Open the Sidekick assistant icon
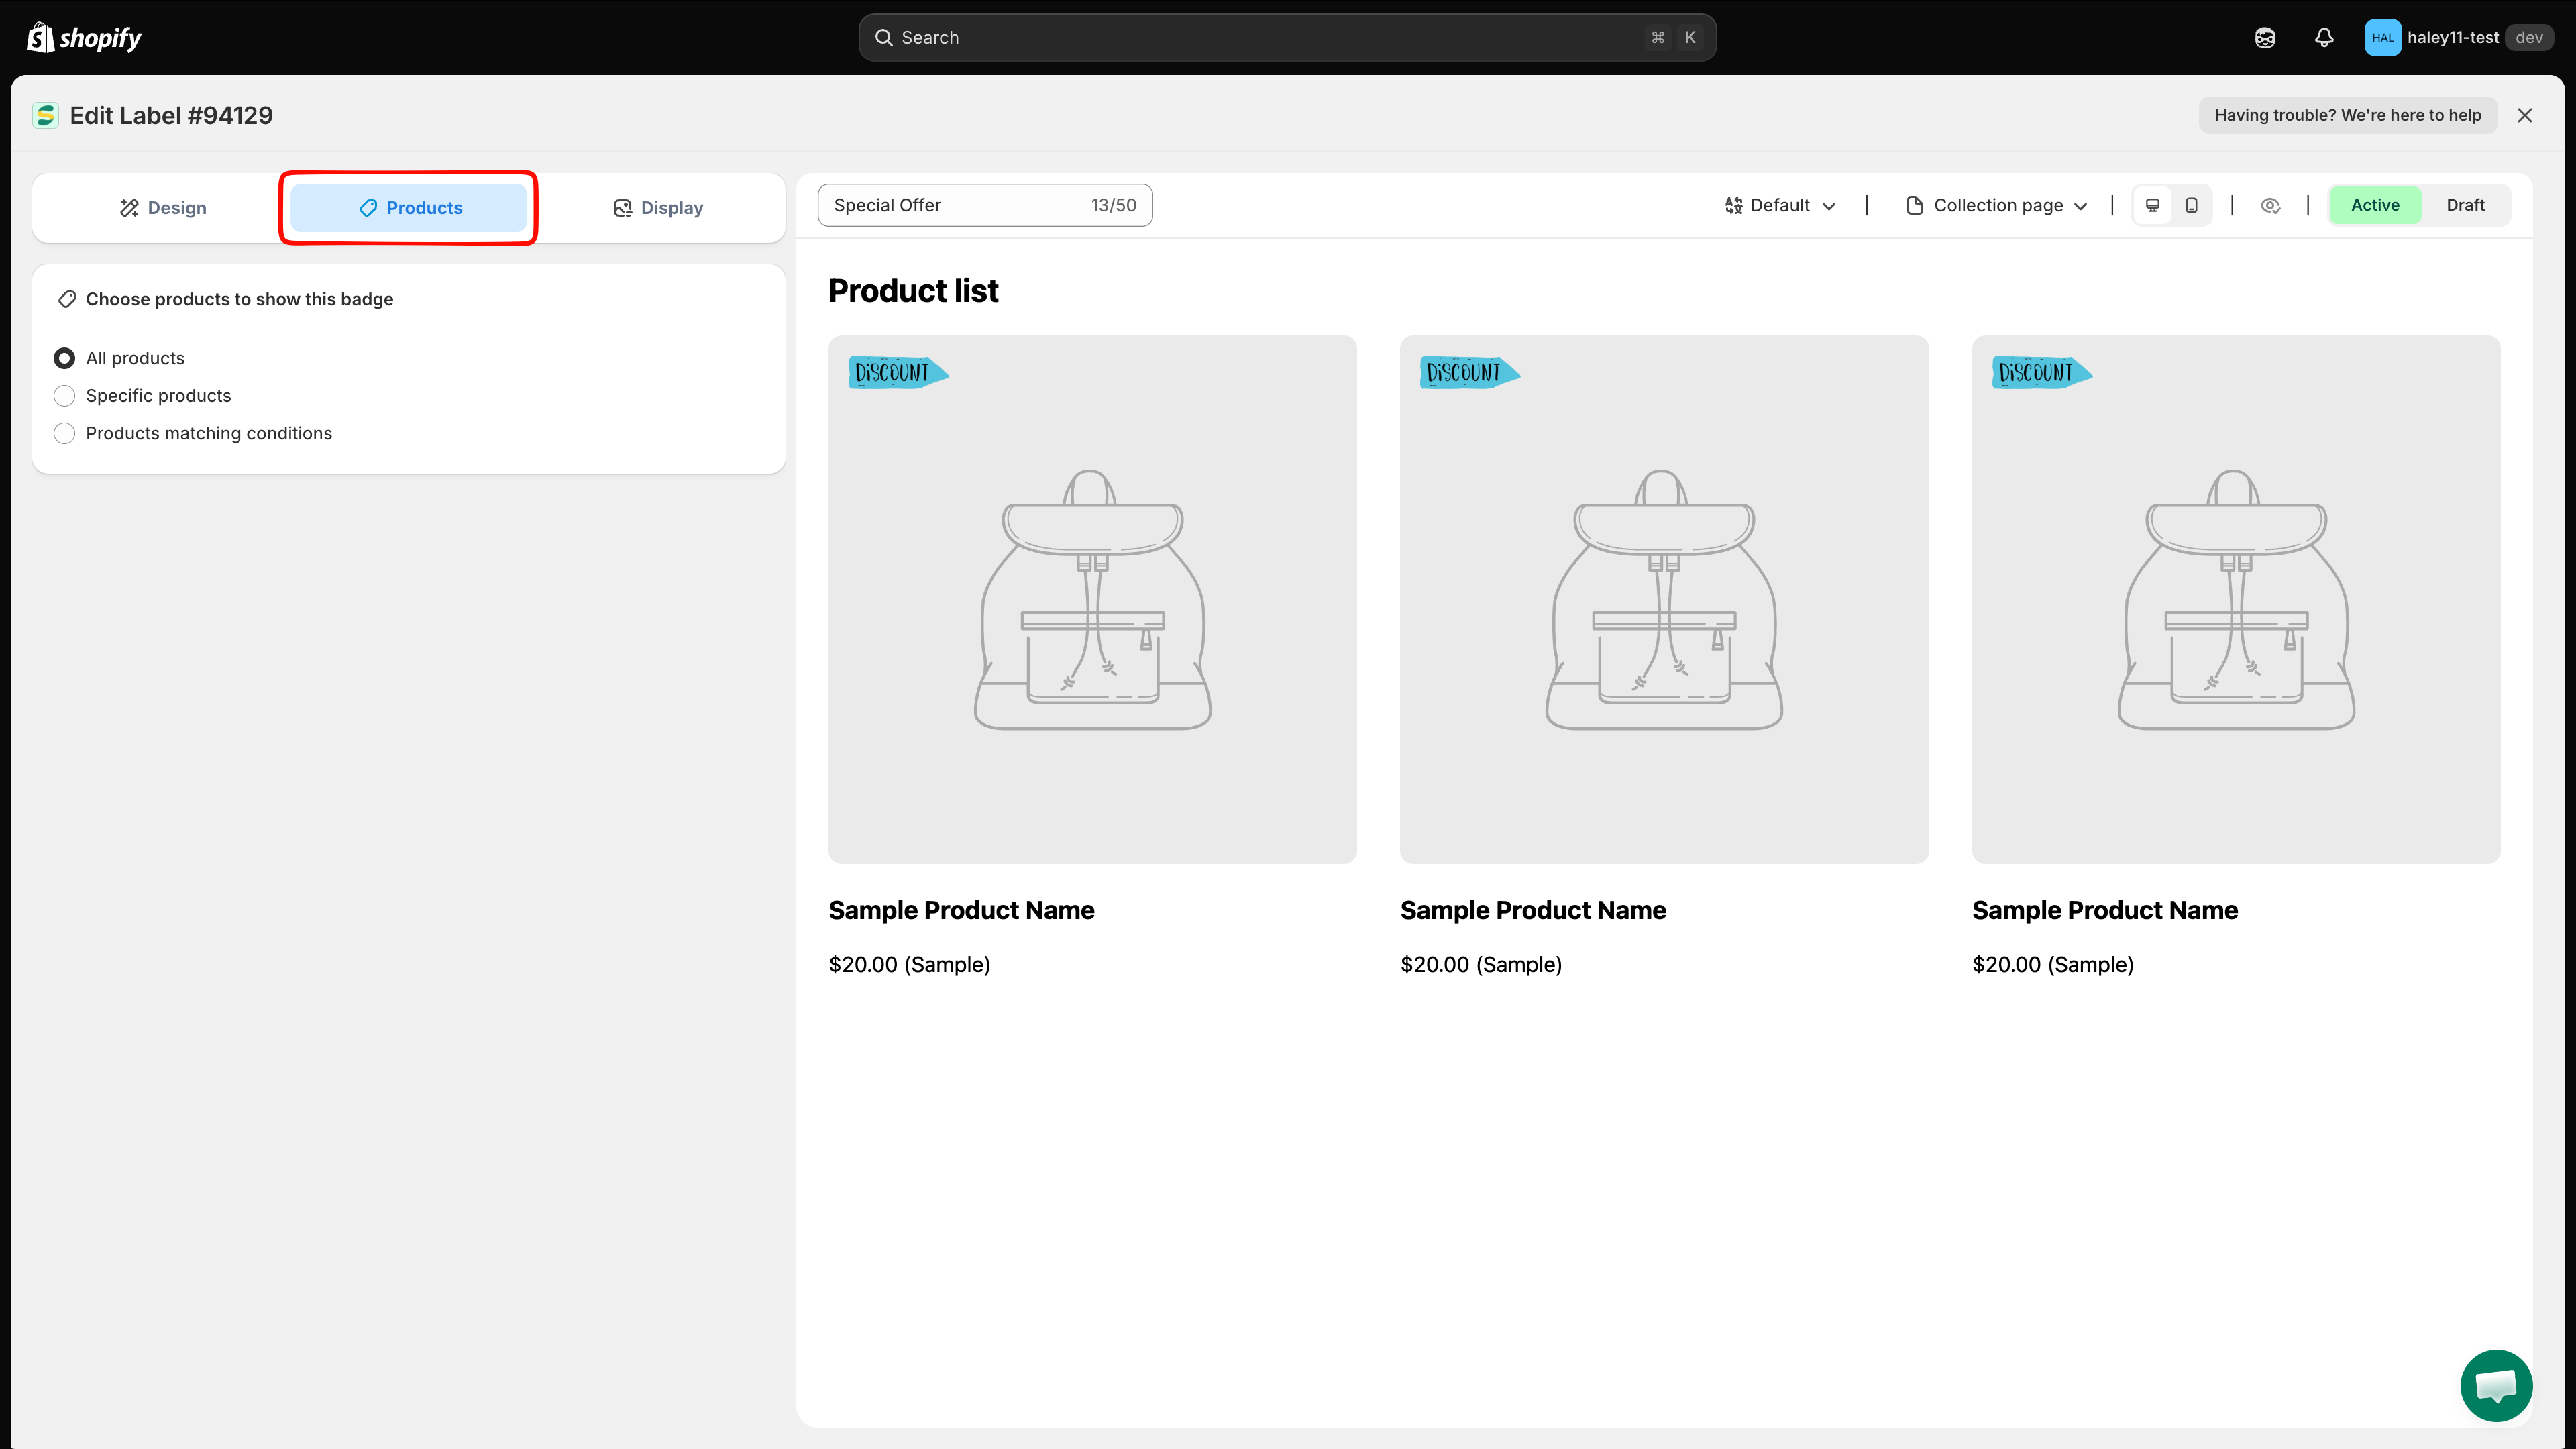 tap(2265, 37)
